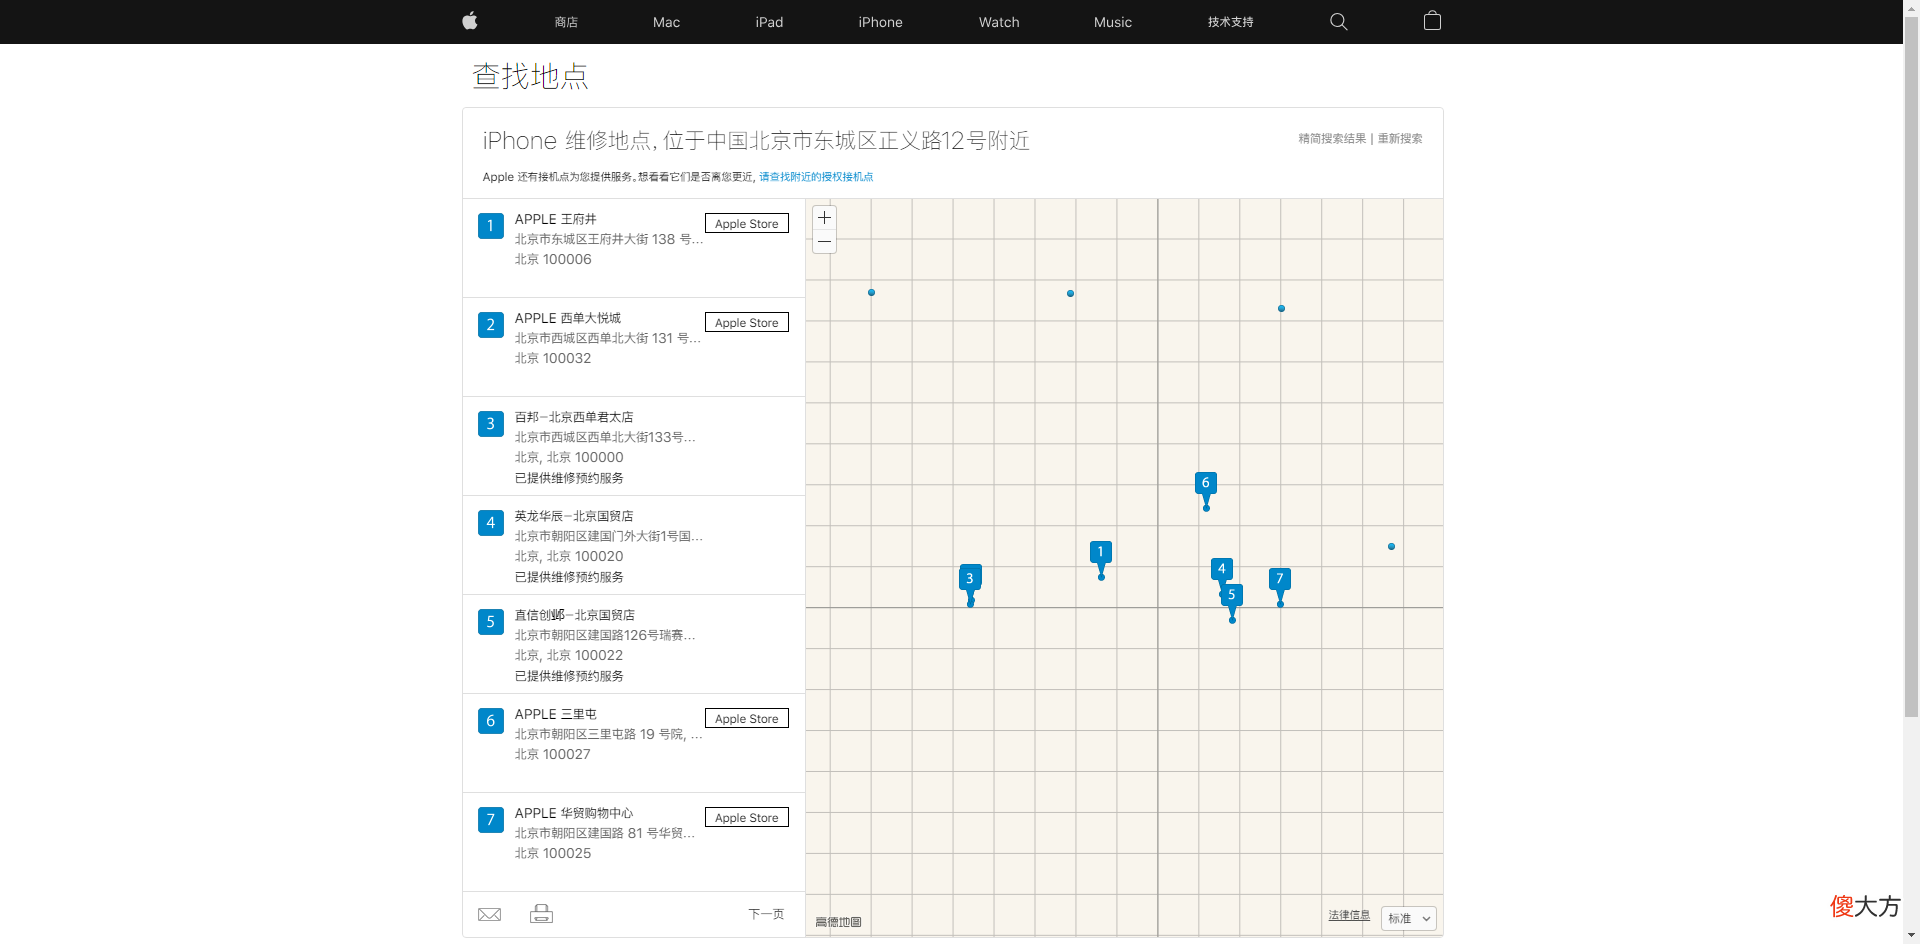Select the APPLE 西单大悦城 store name
The image size is (1920, 944).
[x=568, y=318]
